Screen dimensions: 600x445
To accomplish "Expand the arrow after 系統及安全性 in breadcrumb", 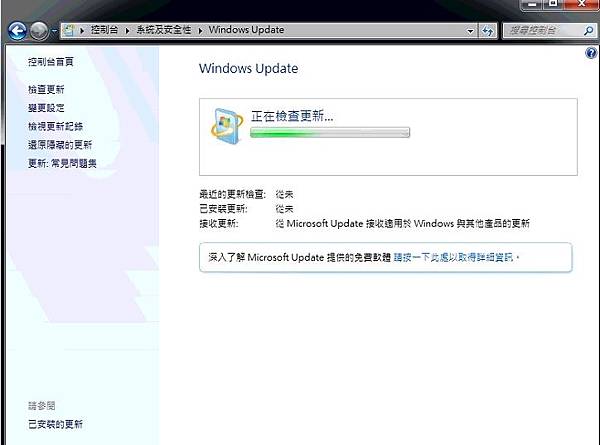I will [x=200, y=30].
